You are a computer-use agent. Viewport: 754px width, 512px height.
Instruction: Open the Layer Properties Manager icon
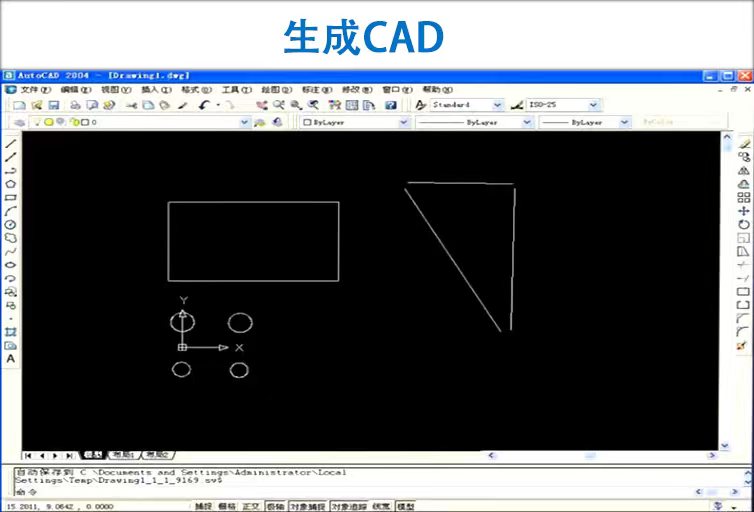click(19, 123)
